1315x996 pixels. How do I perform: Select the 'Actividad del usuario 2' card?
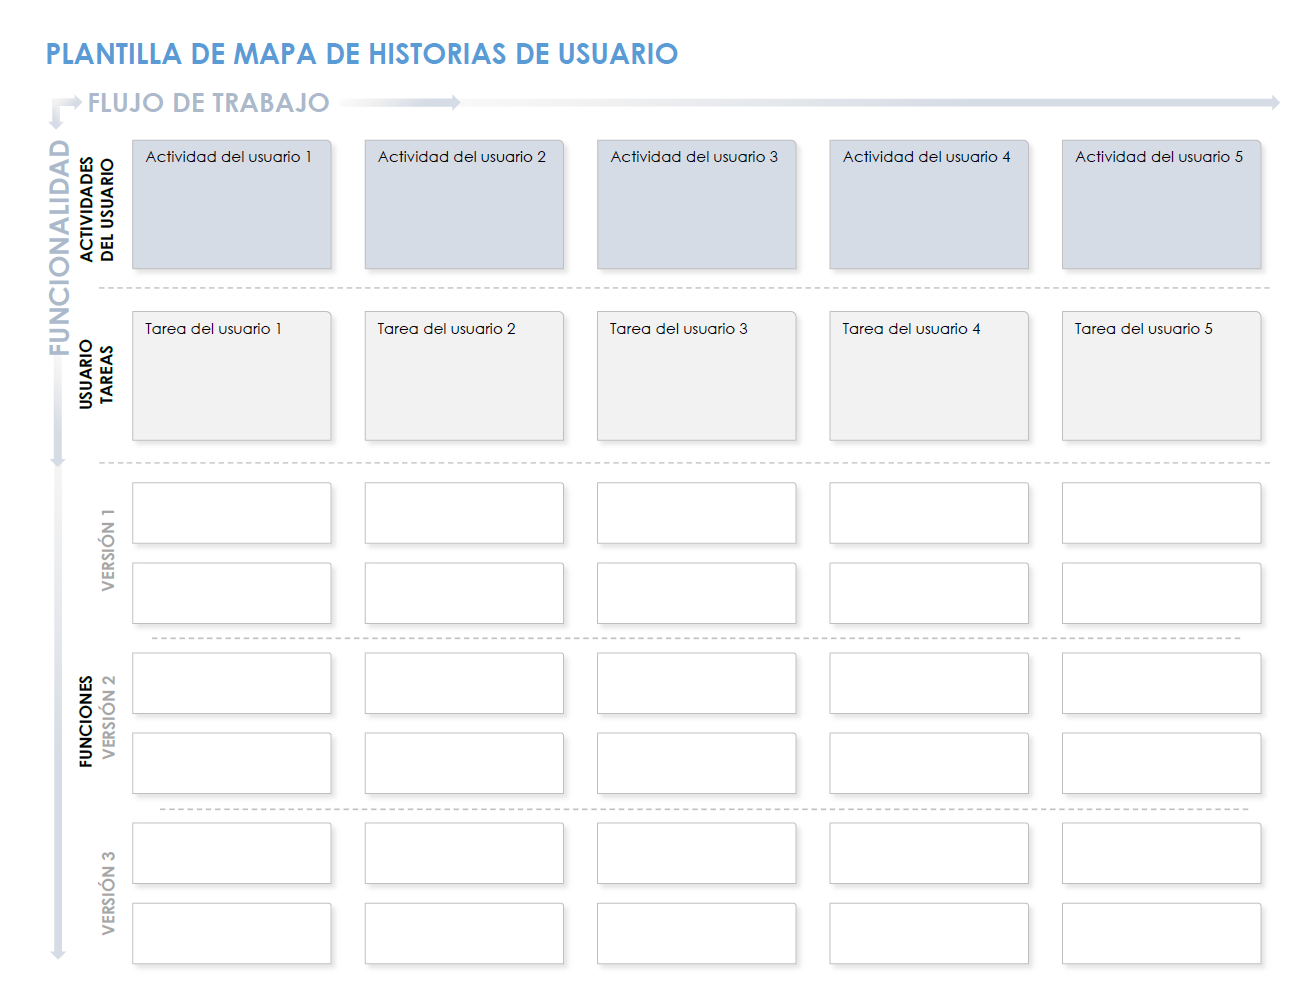464,205
